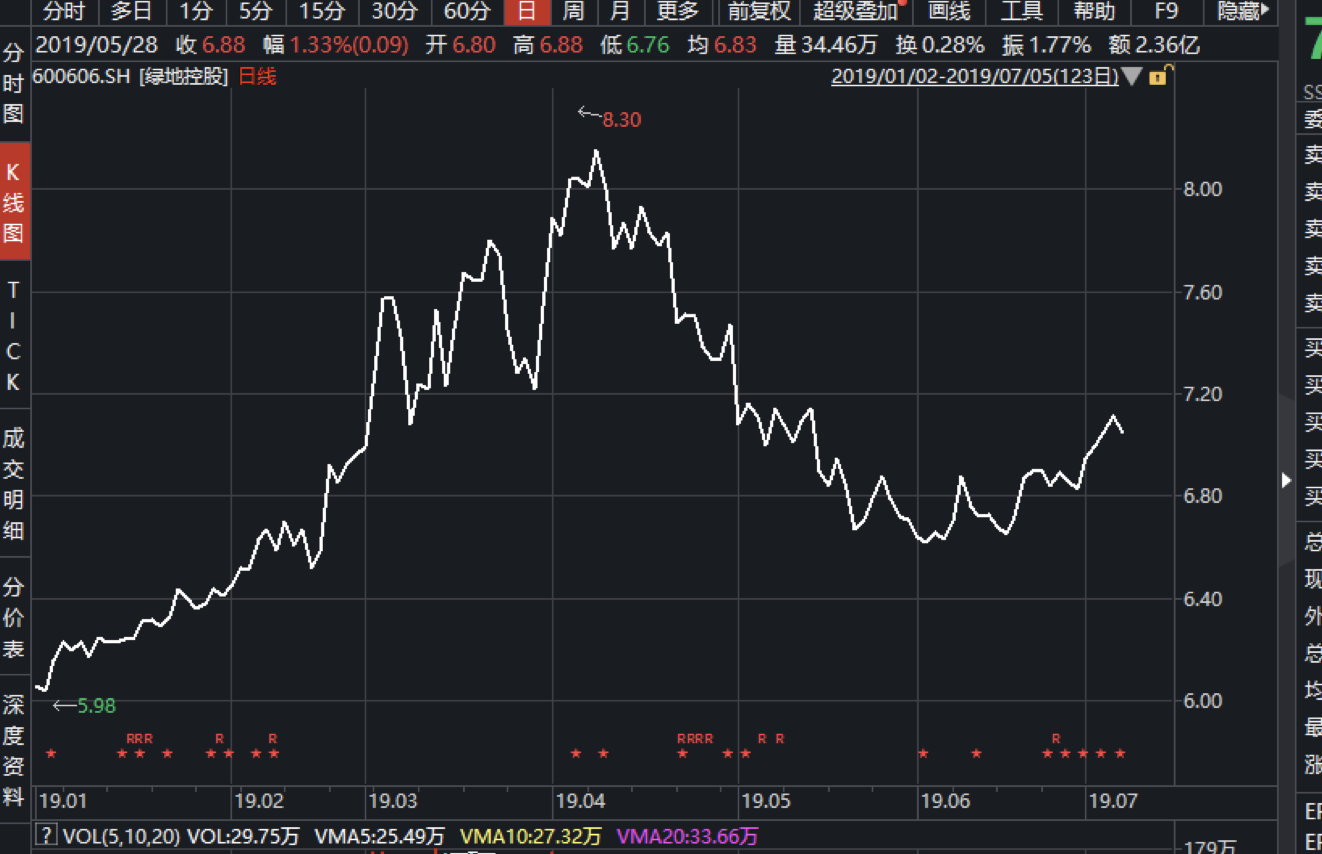Select the 日 daily period tab
The image size is (1322, 854).
[526, 12]
